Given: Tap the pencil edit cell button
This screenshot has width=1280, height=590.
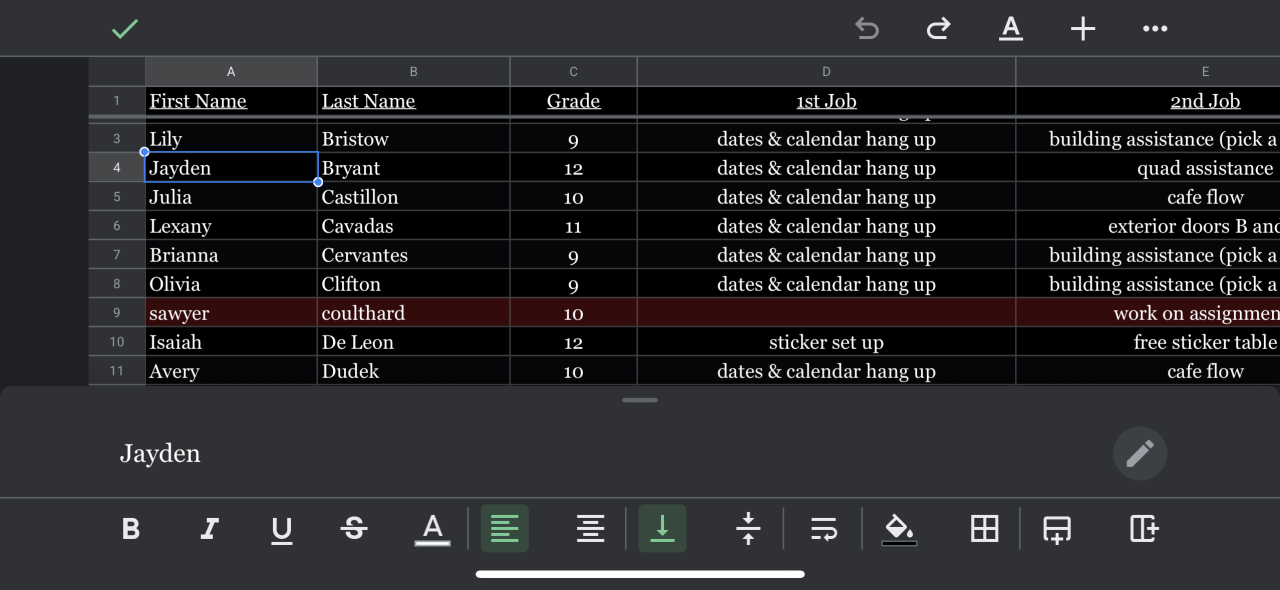Looking at the screenshot, I should [x=1139, y=454].
